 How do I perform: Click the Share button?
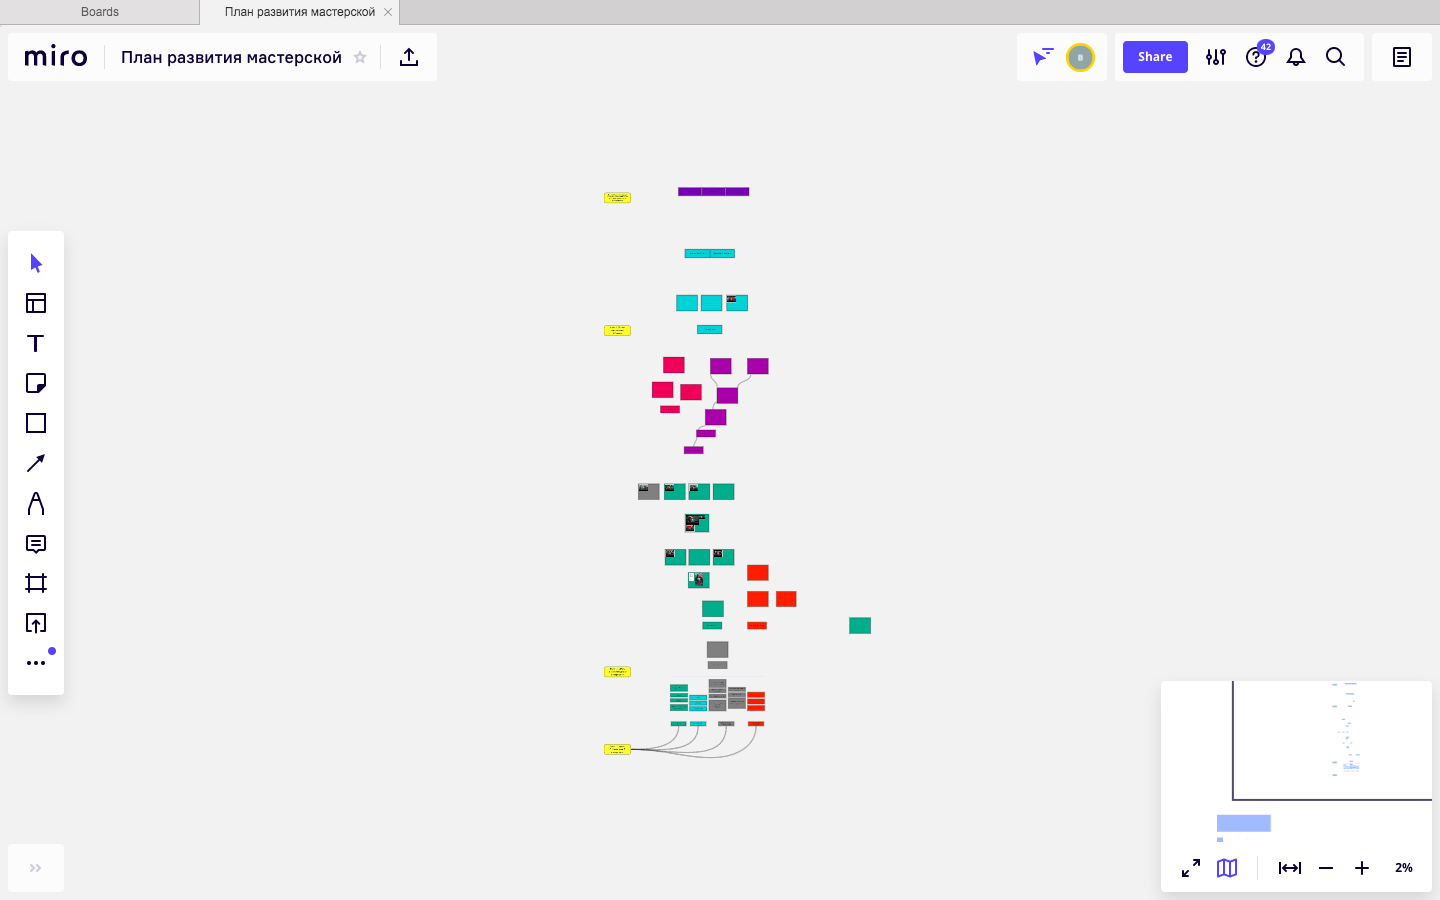pos(1155,57)
